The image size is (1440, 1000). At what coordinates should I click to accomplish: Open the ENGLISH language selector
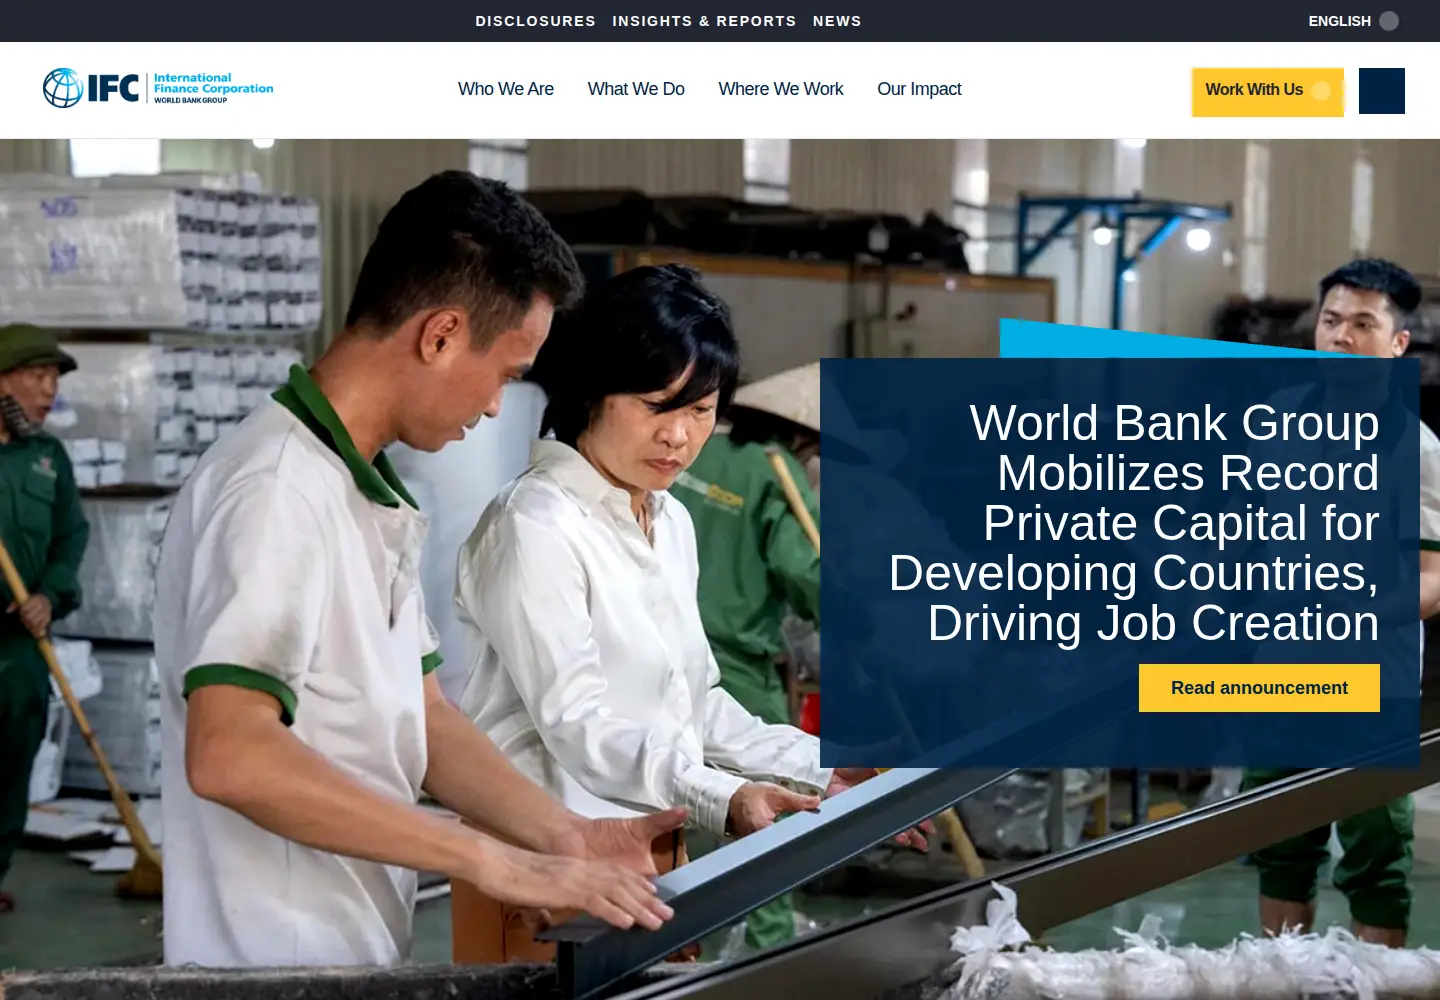coord(1339,21)
